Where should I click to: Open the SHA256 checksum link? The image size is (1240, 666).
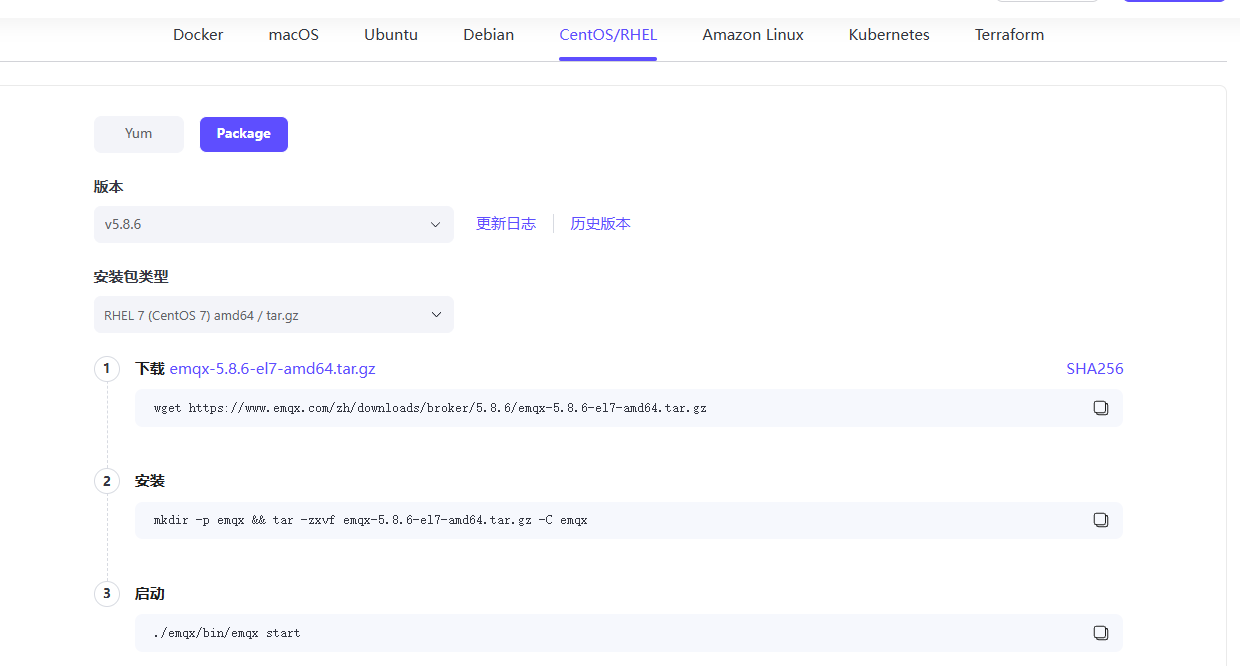(1095, 369)
